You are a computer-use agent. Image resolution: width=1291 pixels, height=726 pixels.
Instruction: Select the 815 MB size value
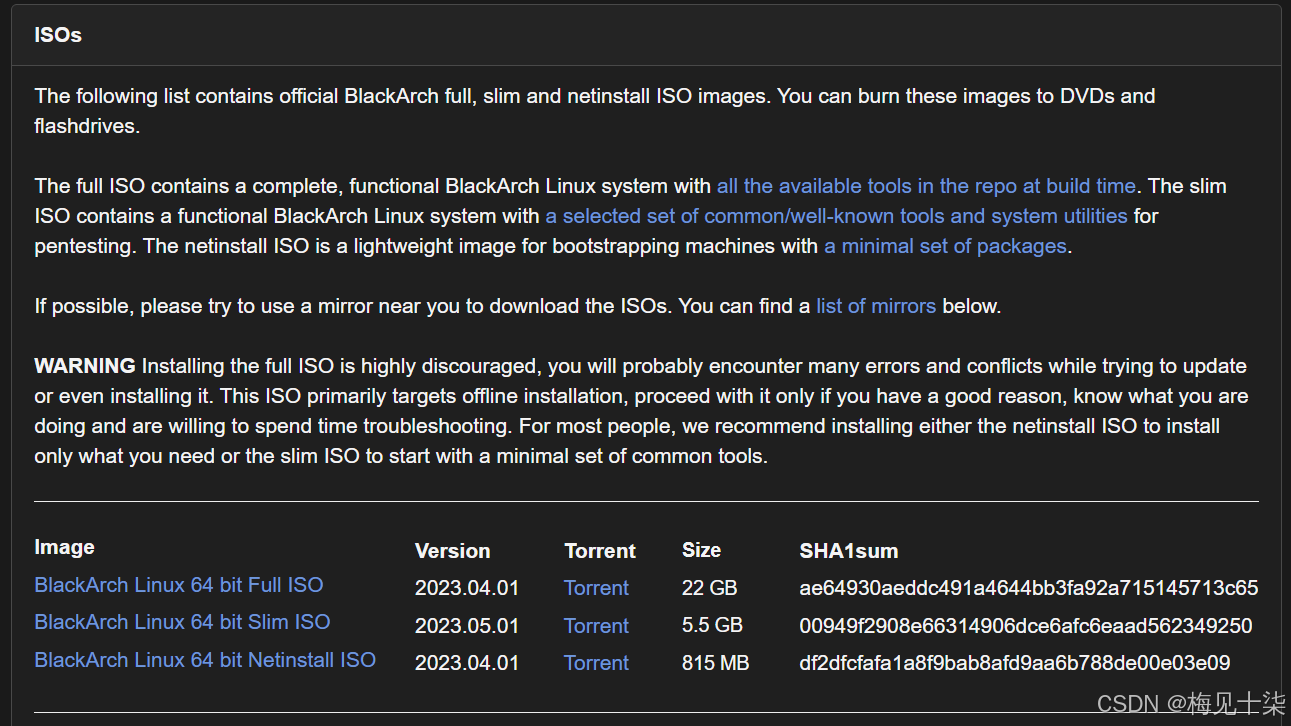[715, 663]
